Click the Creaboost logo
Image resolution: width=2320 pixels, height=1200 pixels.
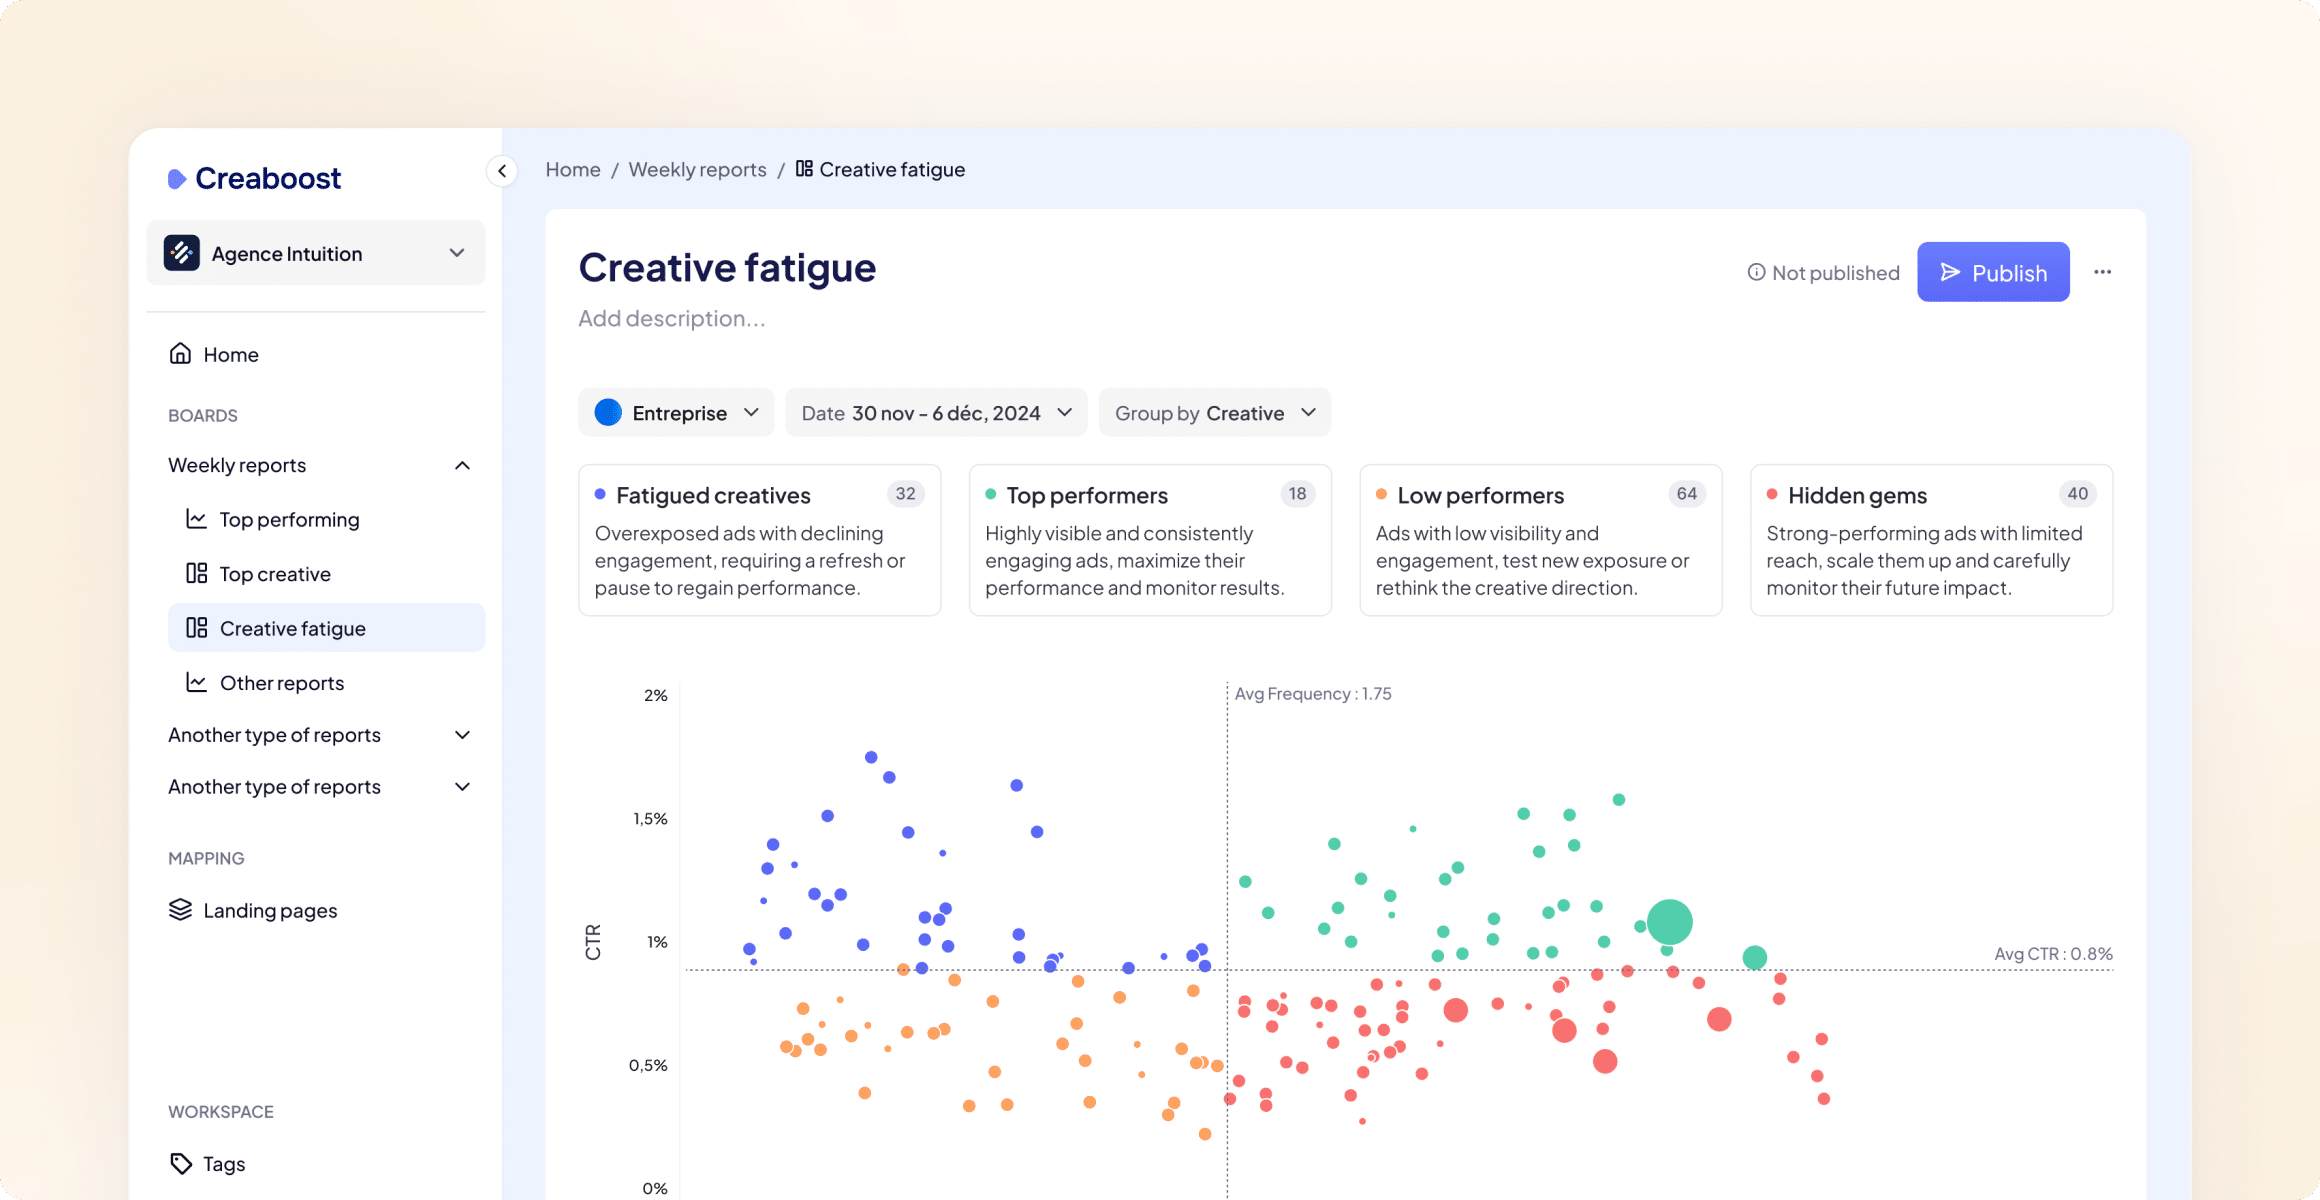tap(254, 178)
